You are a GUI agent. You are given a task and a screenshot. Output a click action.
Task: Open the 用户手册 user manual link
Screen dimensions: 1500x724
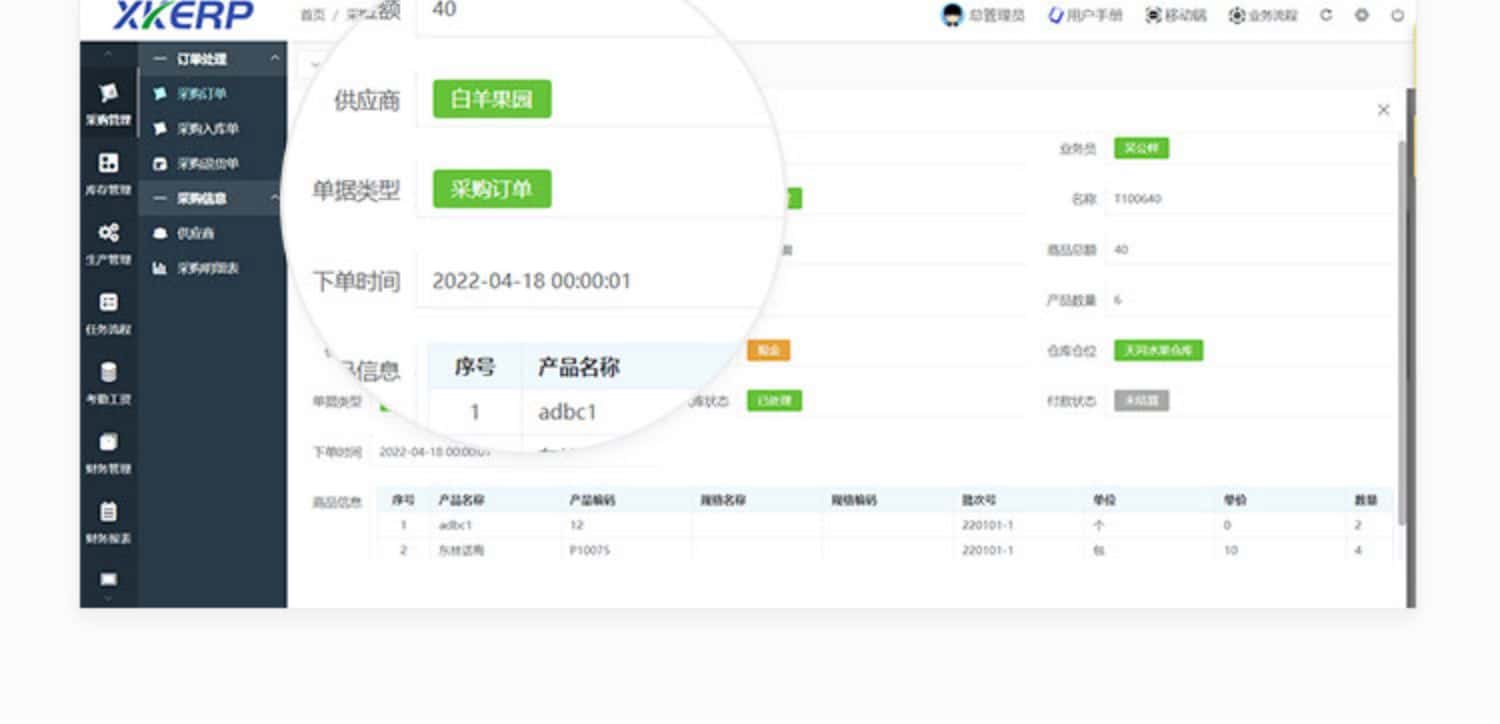1085,15
